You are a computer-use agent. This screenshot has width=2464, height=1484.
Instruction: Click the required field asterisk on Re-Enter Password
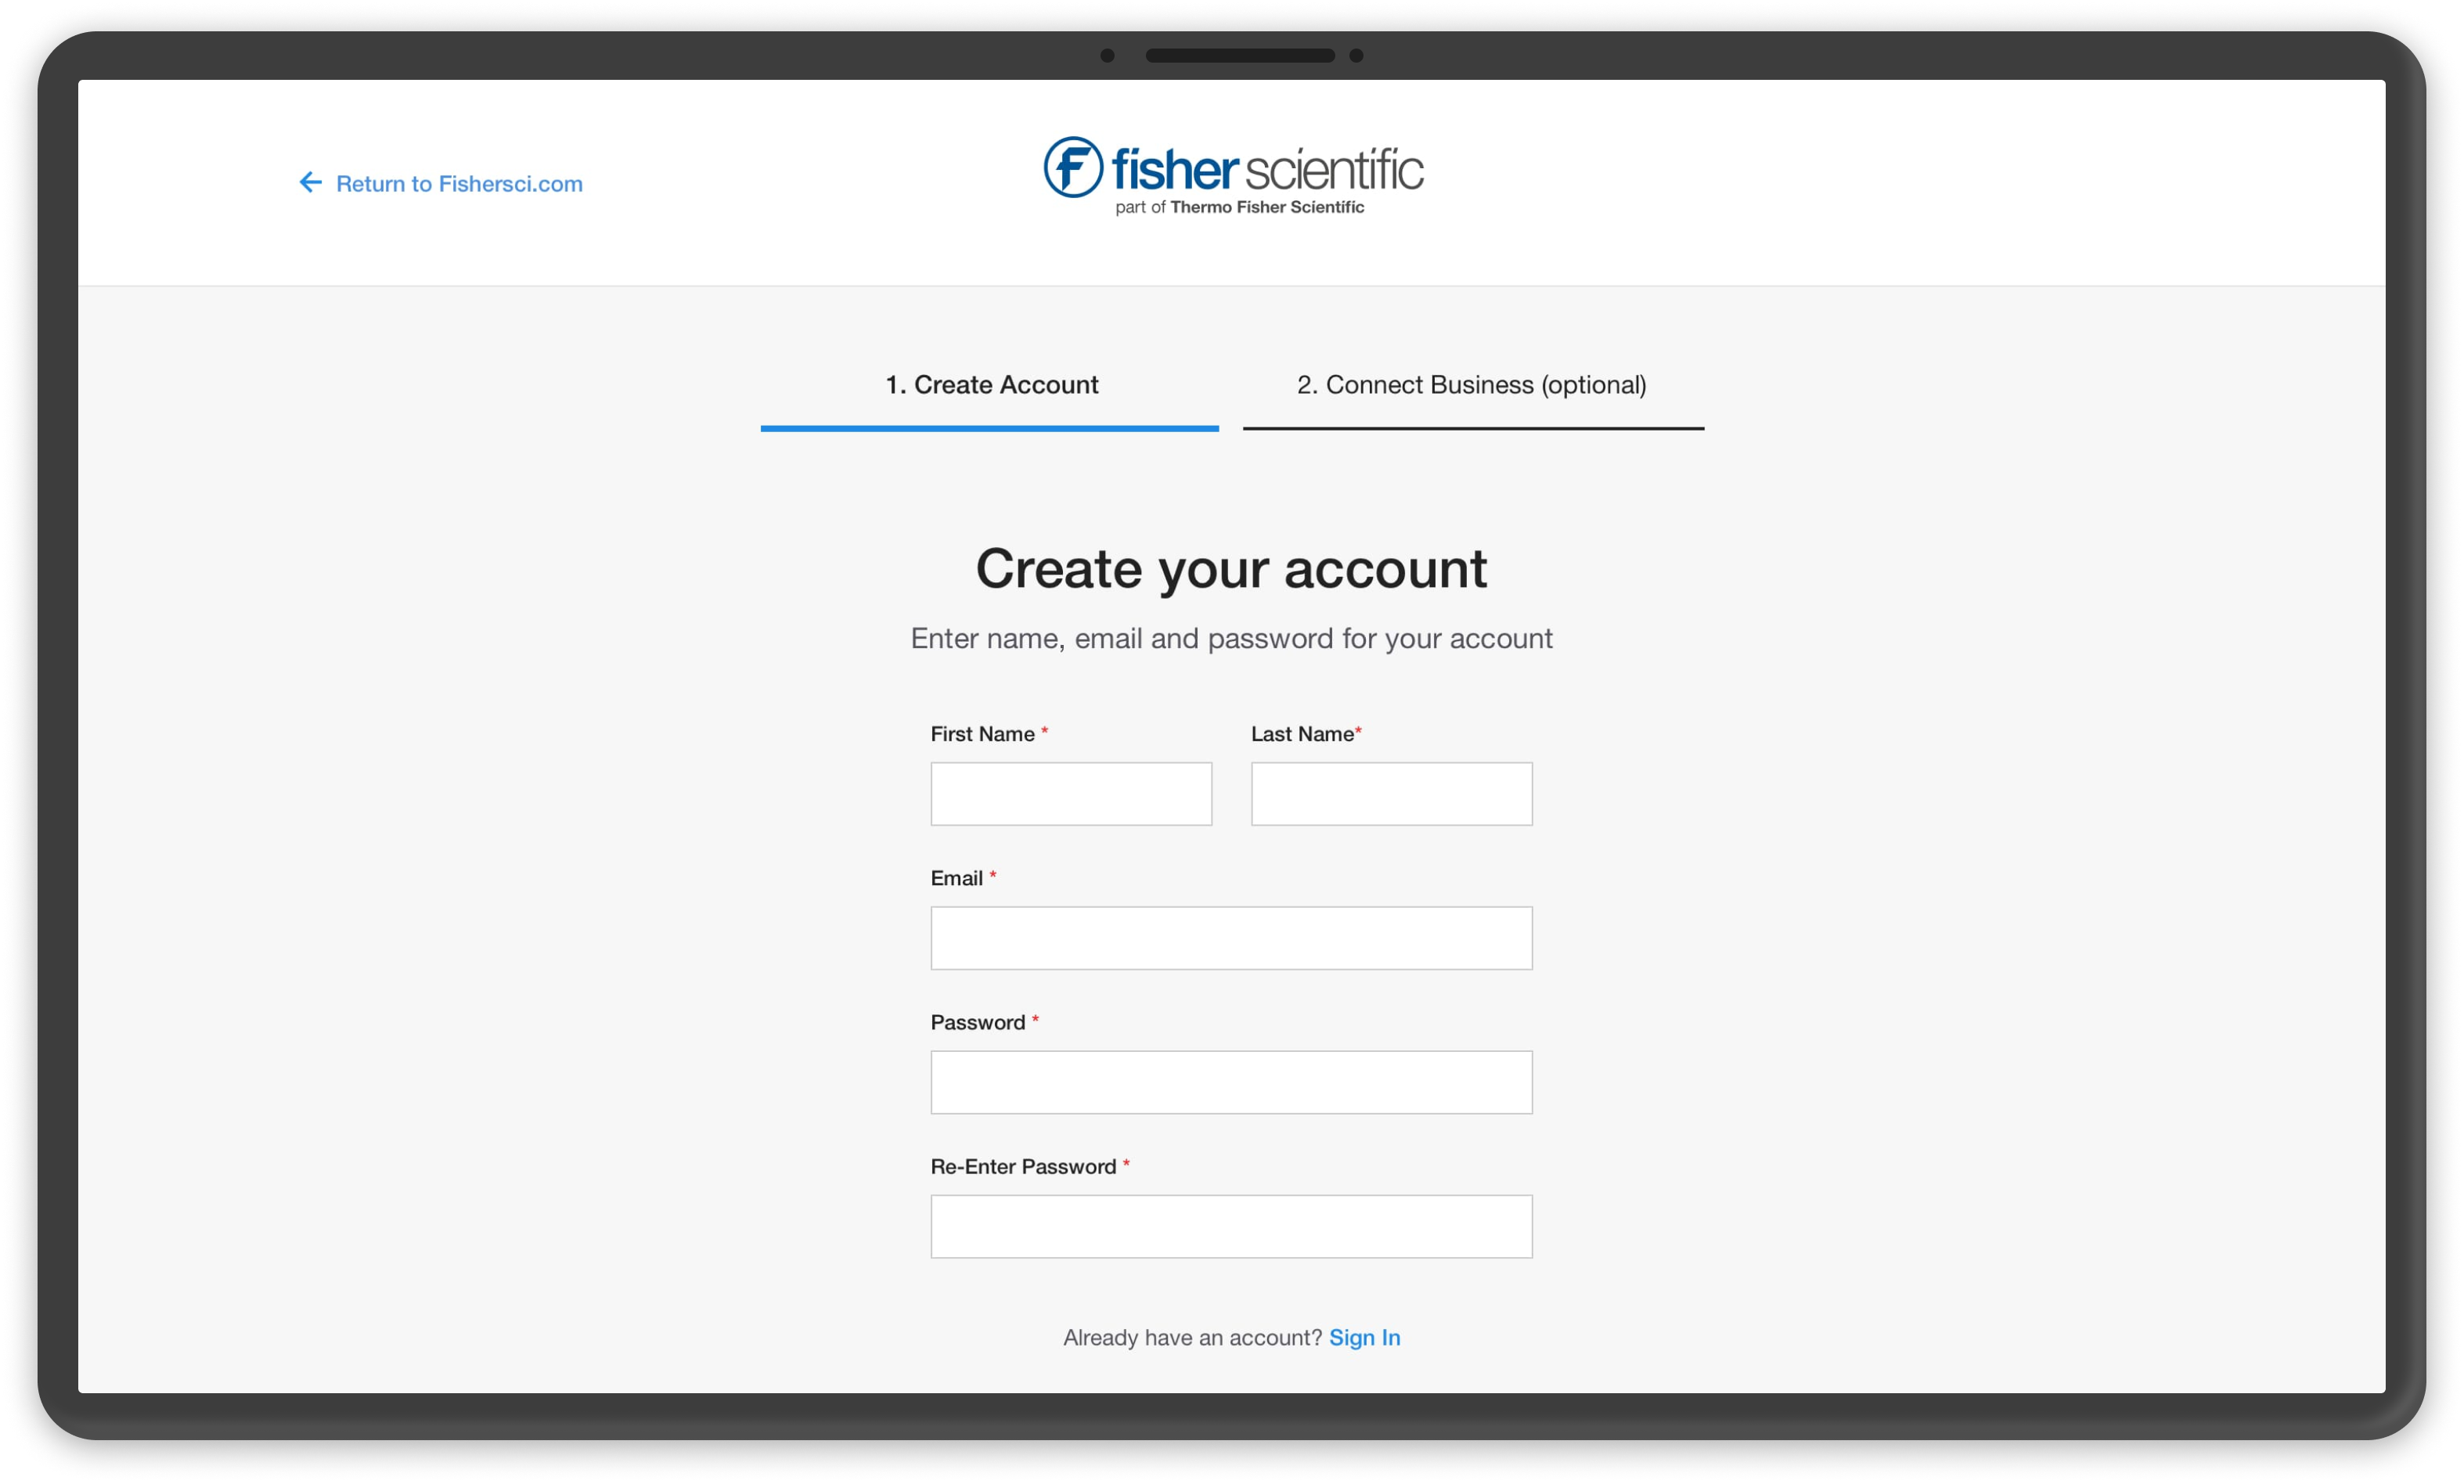click(1126, 1165)
